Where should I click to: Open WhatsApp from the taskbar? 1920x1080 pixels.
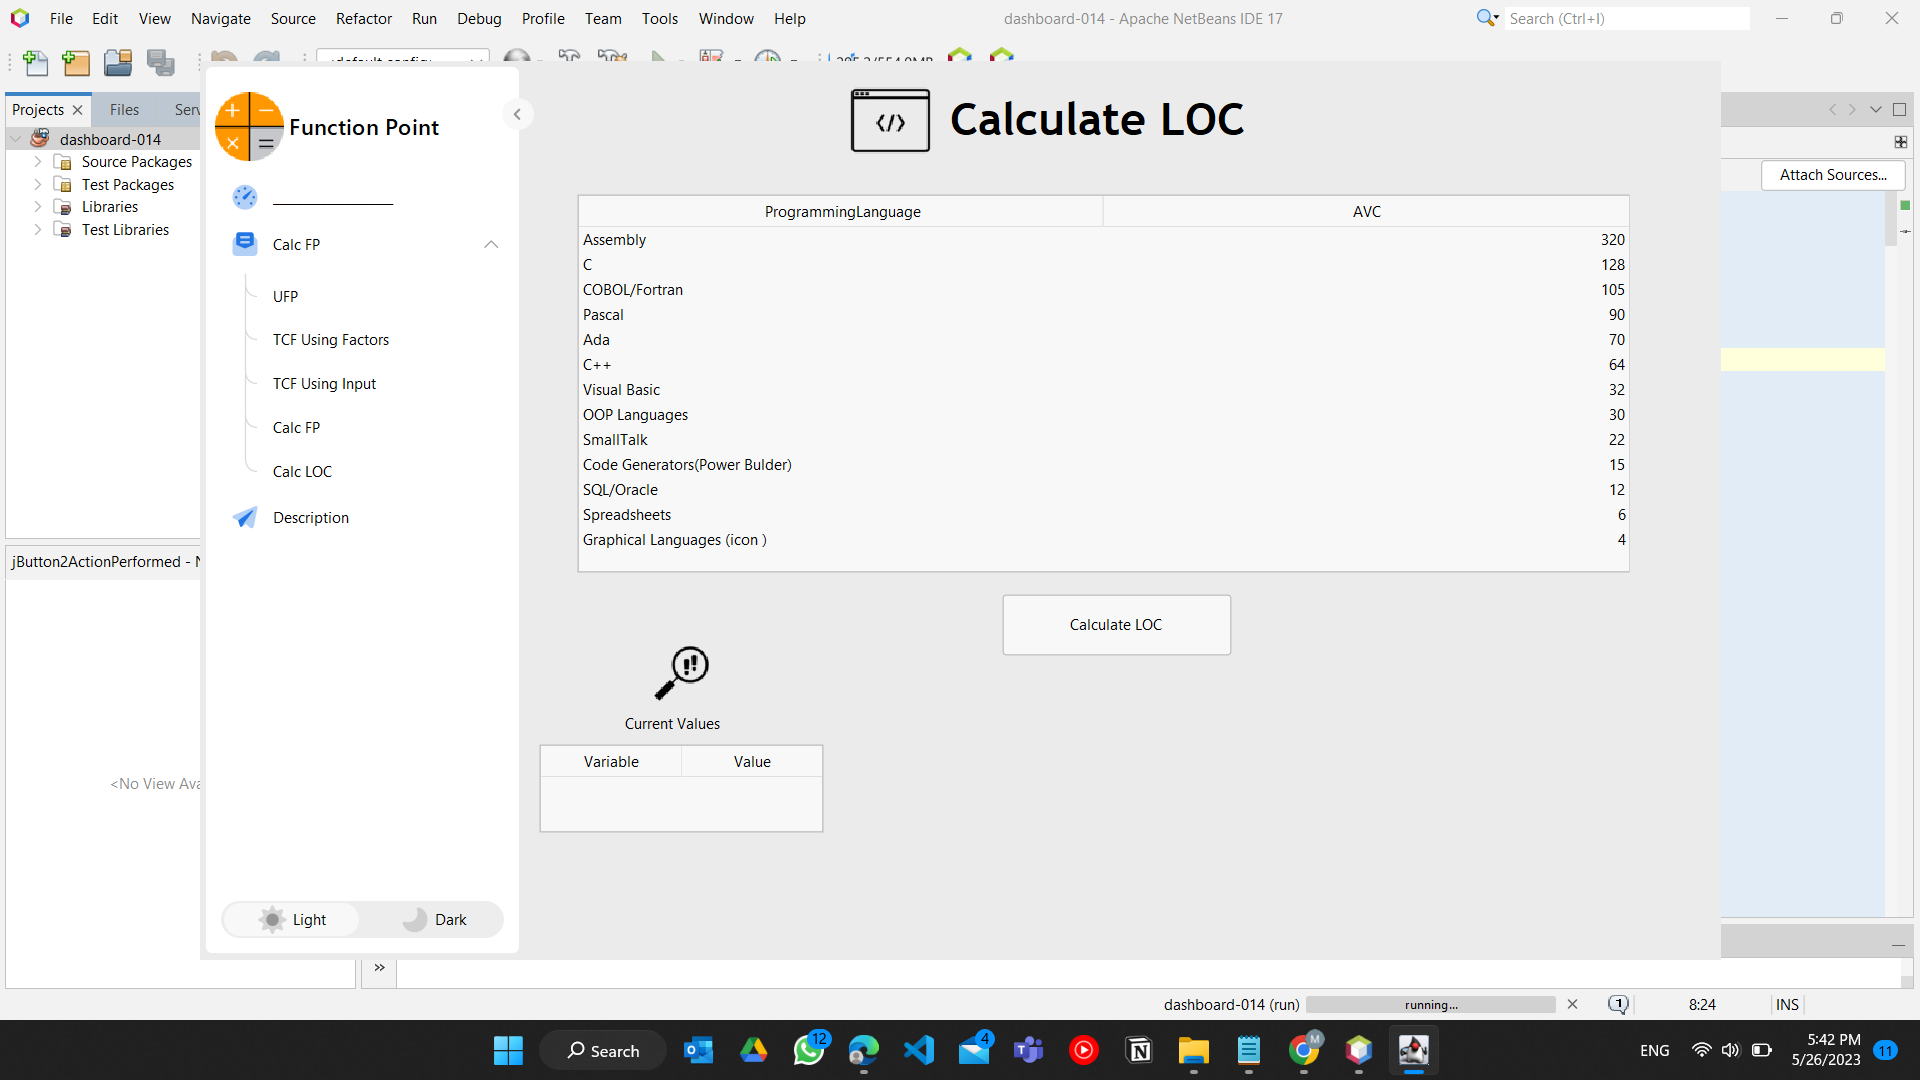(x=809, y=1050)
